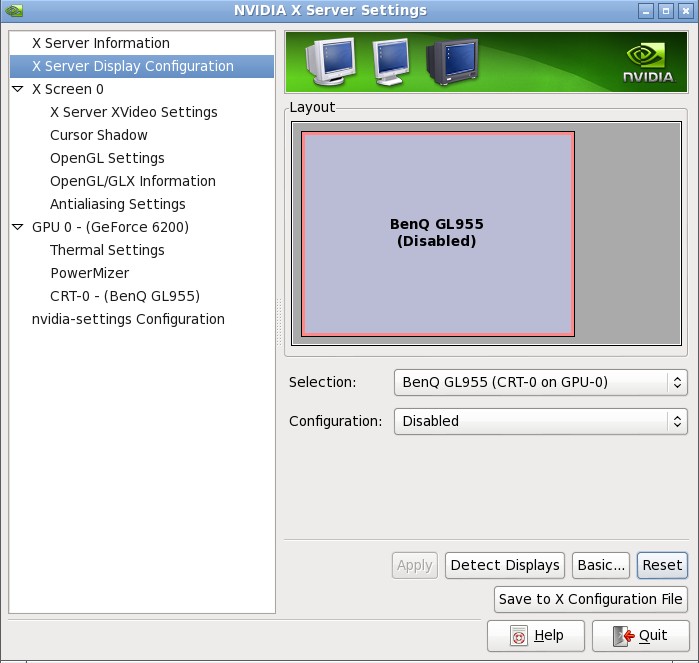Open Thermal Settings page
699x663 pixels.
[107, 250]
